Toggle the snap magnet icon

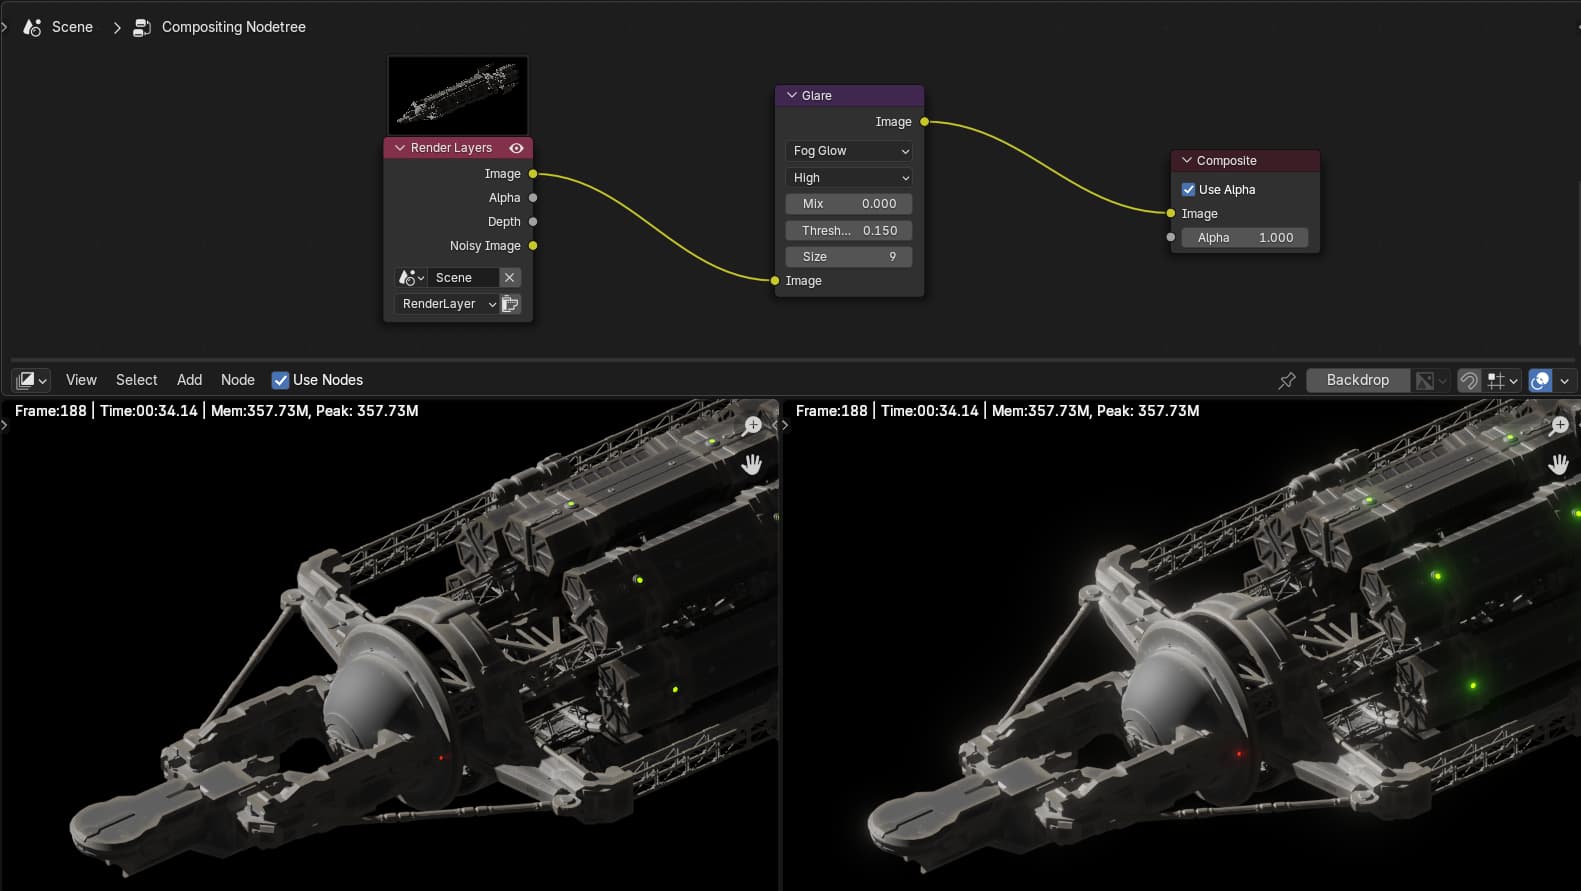(x=1468, y=380)
